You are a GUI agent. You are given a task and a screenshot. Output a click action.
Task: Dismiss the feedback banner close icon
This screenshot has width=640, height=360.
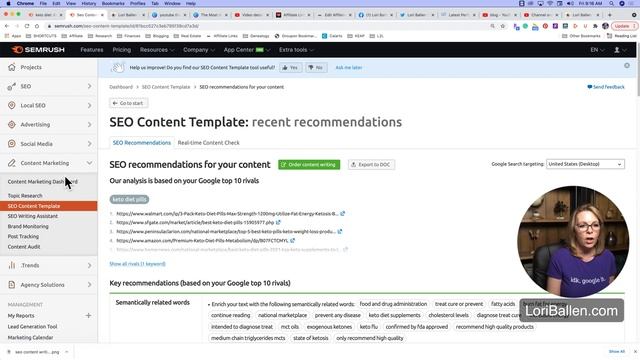coord(627,66)
